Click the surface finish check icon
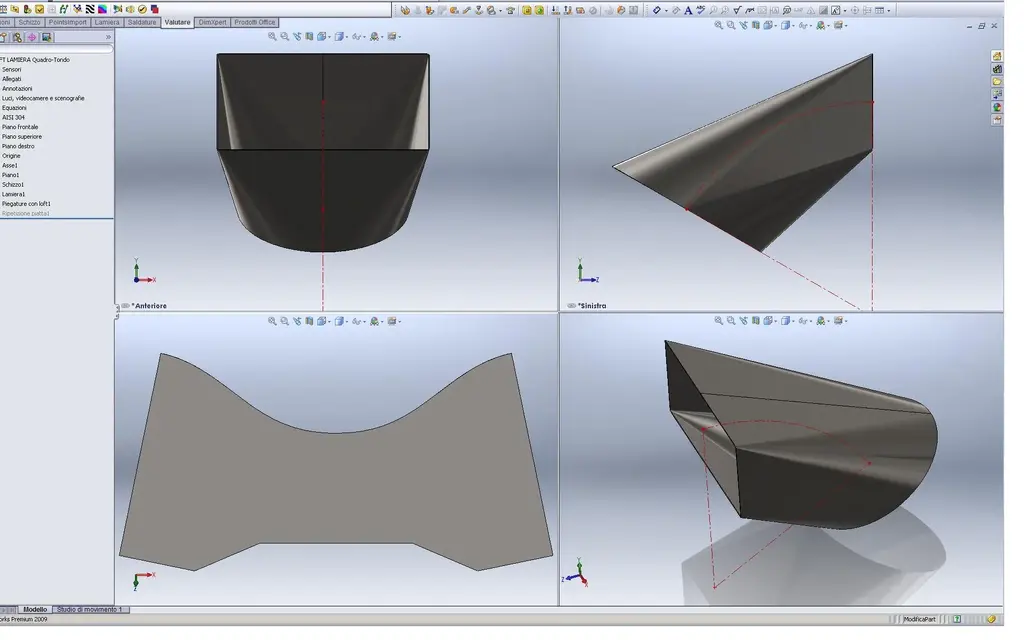Screen dimensions: 1024x640 [x=737, y=10]
